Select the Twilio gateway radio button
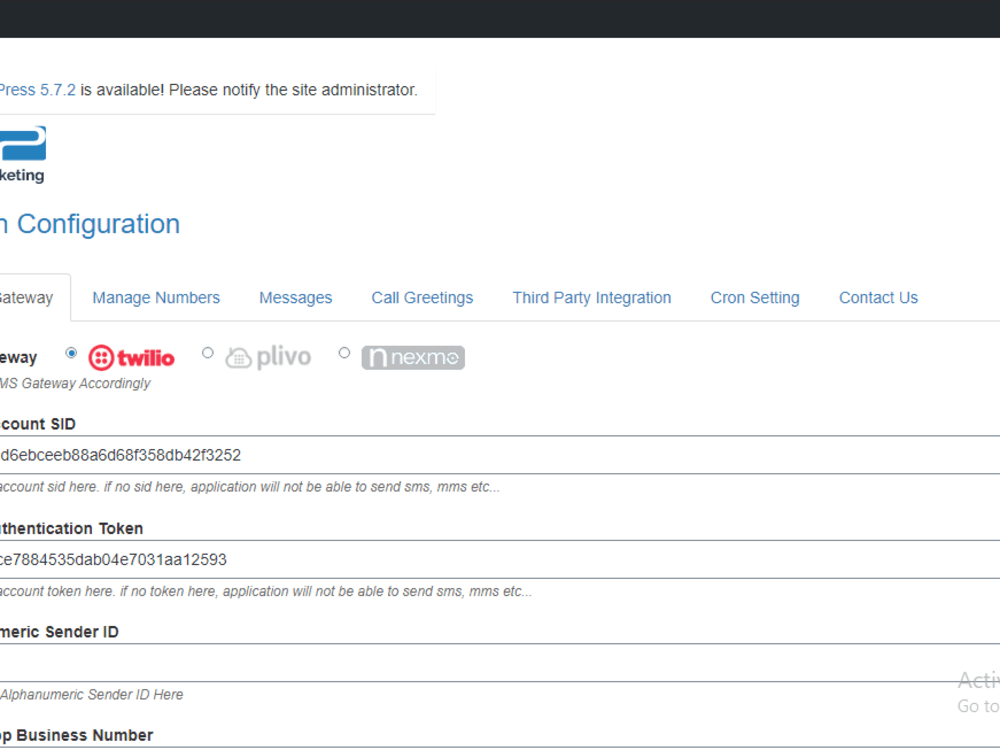The image size is (1000, 750). pyautogui.click(x=71, y=353)
